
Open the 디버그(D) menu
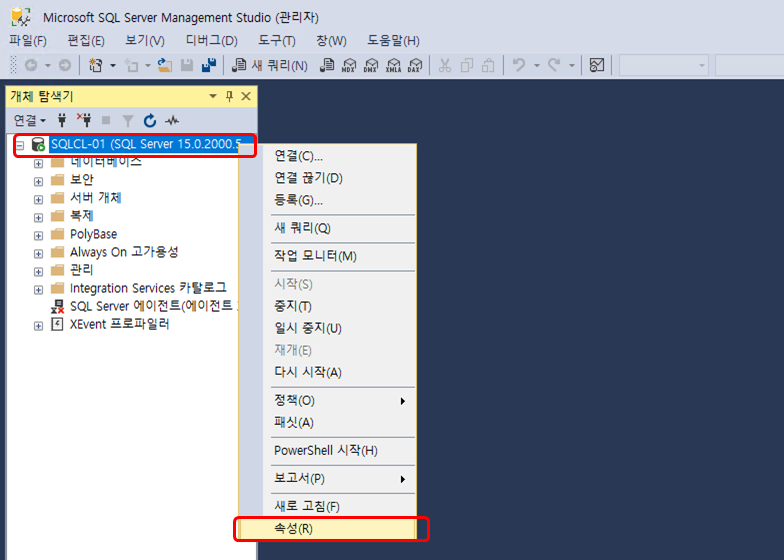[212, 40]
